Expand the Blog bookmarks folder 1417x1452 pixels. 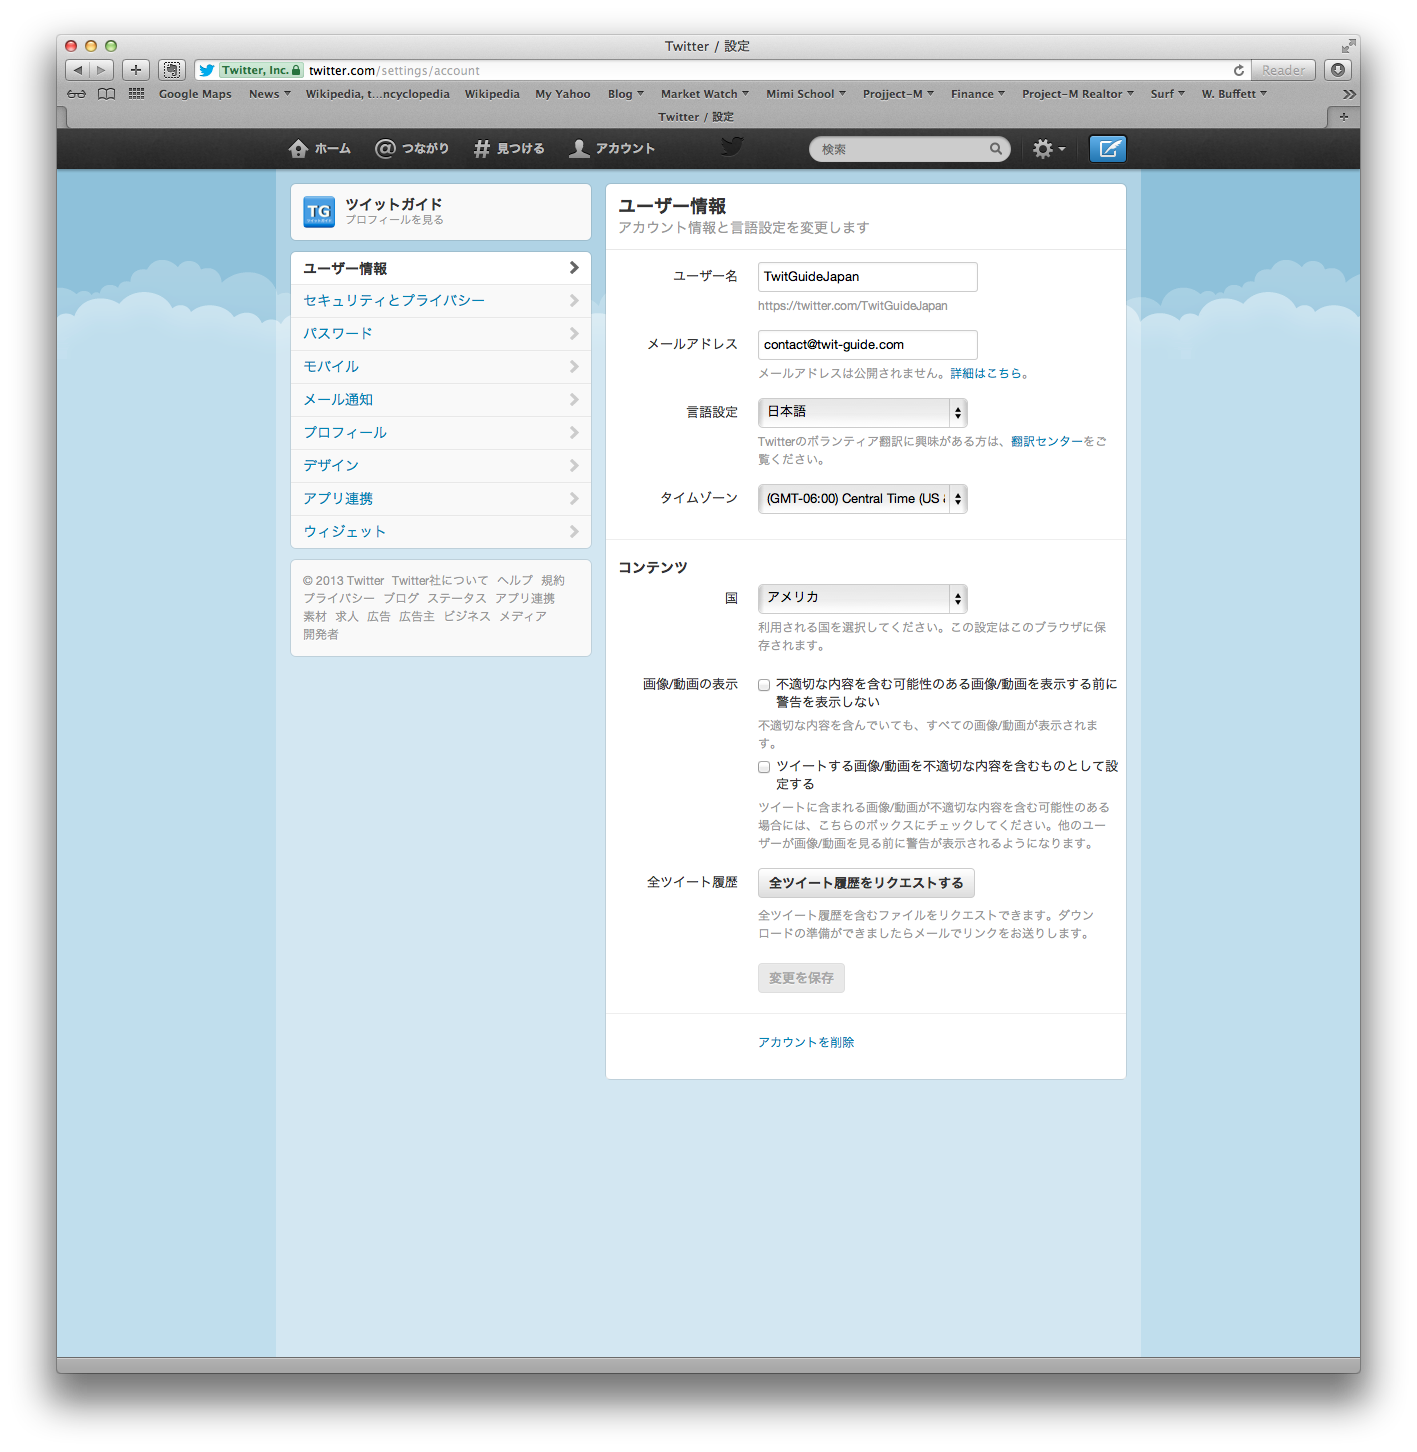(x=626, y=94)
